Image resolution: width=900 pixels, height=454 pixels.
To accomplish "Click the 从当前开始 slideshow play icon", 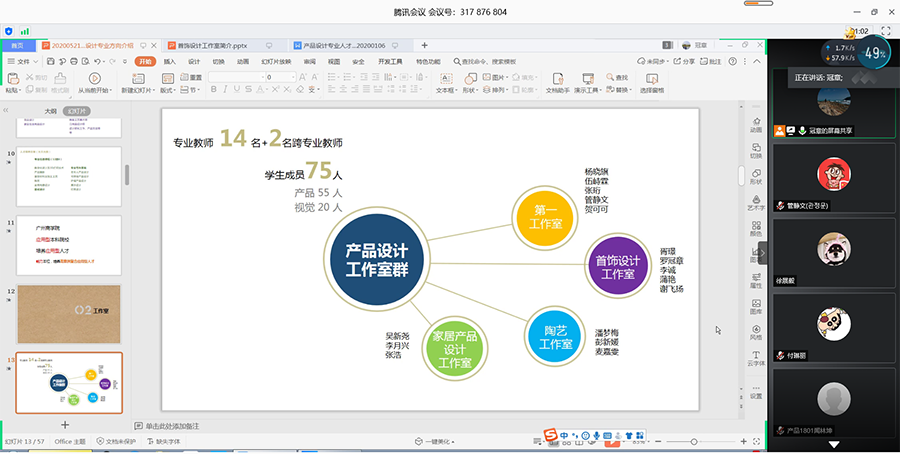I will [x=93, y=78].
